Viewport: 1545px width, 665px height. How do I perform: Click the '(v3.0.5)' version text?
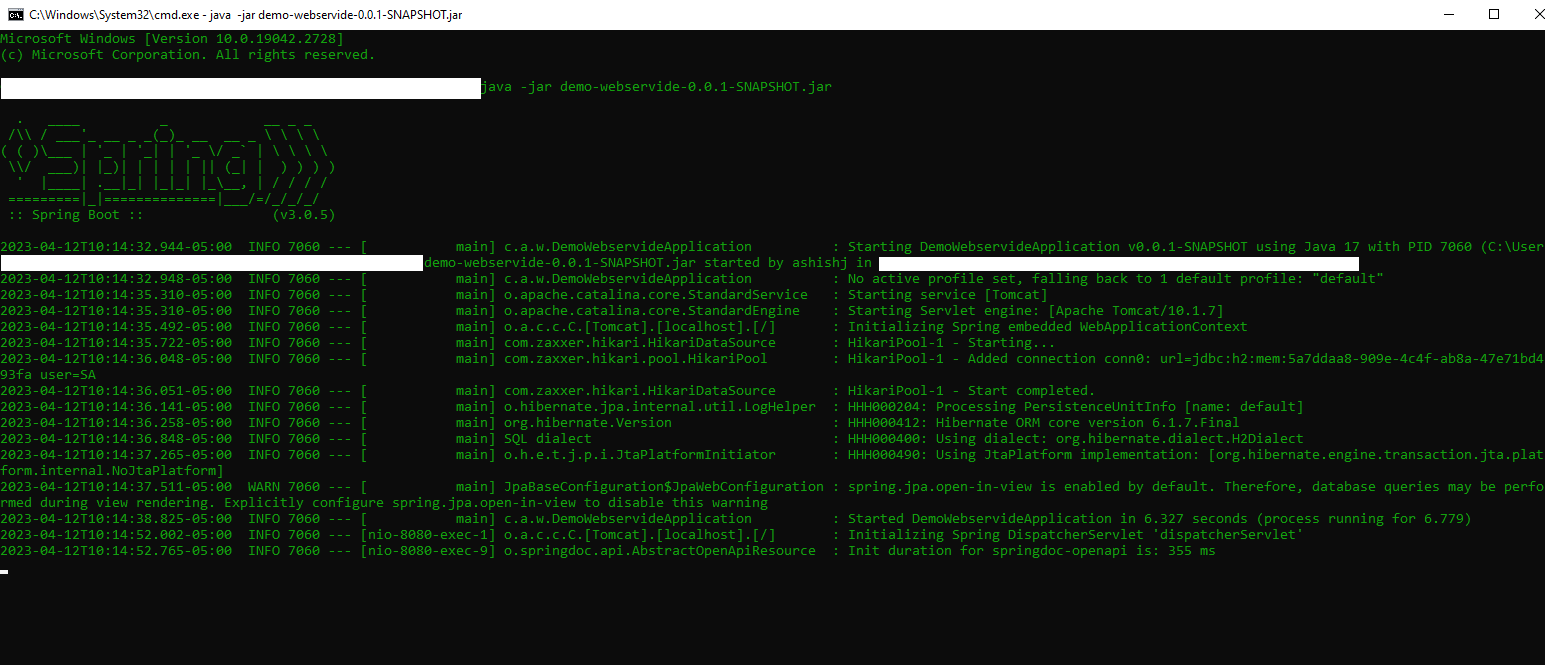tap(304, 215)
